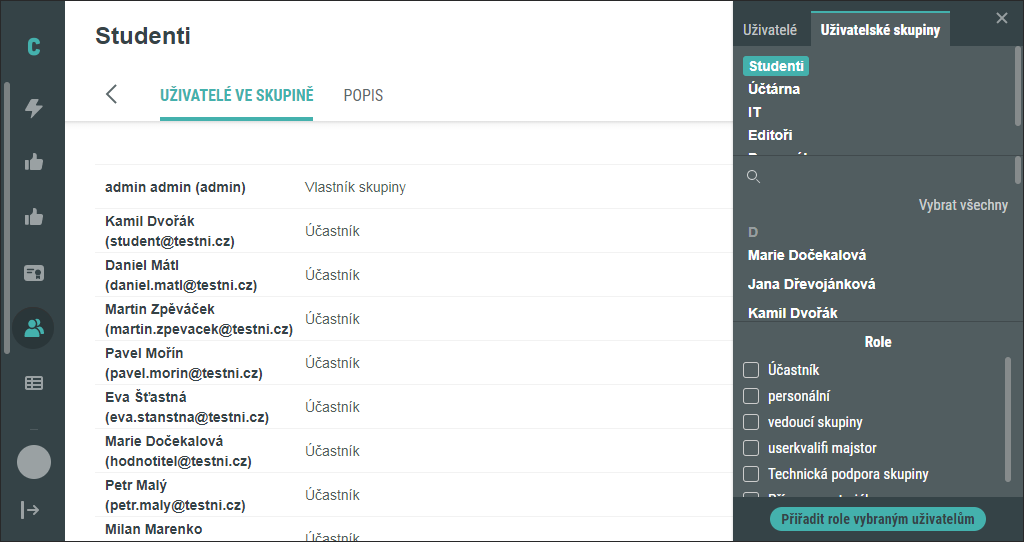Open the table list sidebar icon
Image resolution: width=1024 pixels, height=542 pixels.
34,383
